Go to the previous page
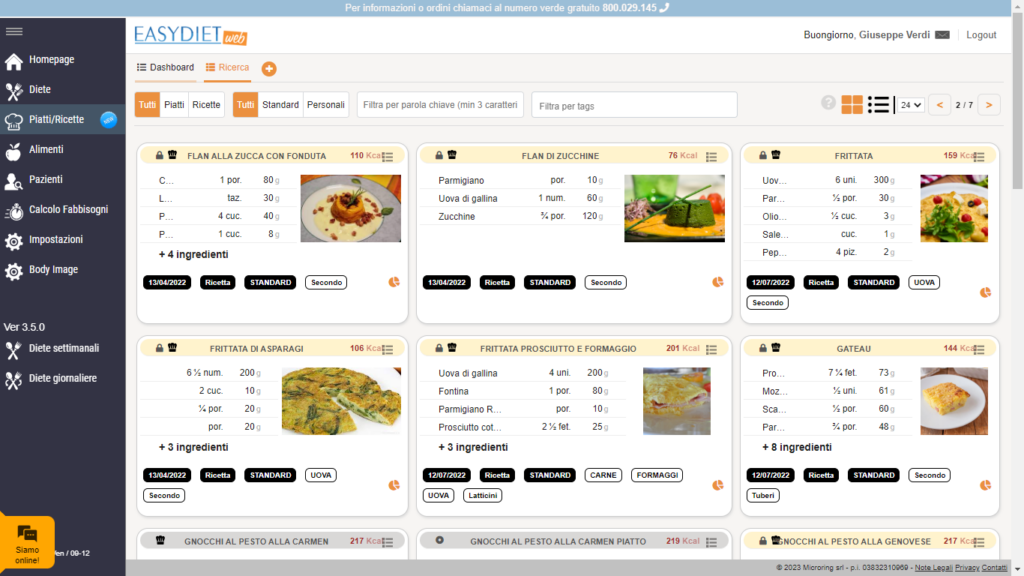Screen dimensions: 1024x576 [x=940, y=104]
